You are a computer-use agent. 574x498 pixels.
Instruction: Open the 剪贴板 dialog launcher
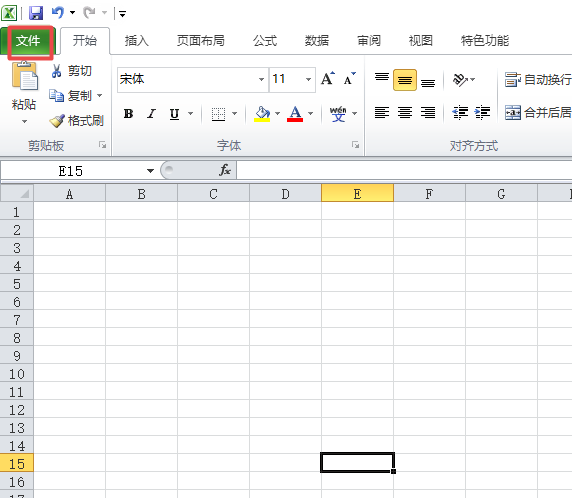click(x=102, y=145)
